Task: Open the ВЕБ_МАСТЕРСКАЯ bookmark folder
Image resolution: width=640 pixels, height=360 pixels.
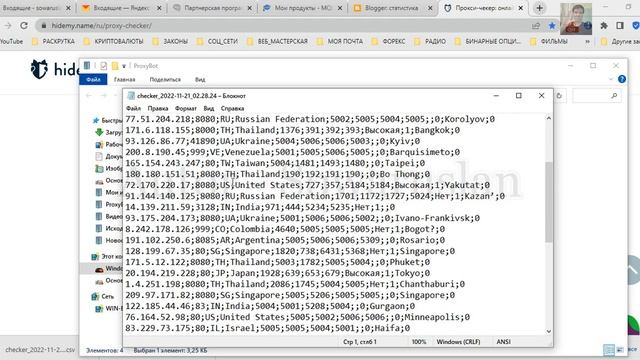Action: tap(277, 41)
